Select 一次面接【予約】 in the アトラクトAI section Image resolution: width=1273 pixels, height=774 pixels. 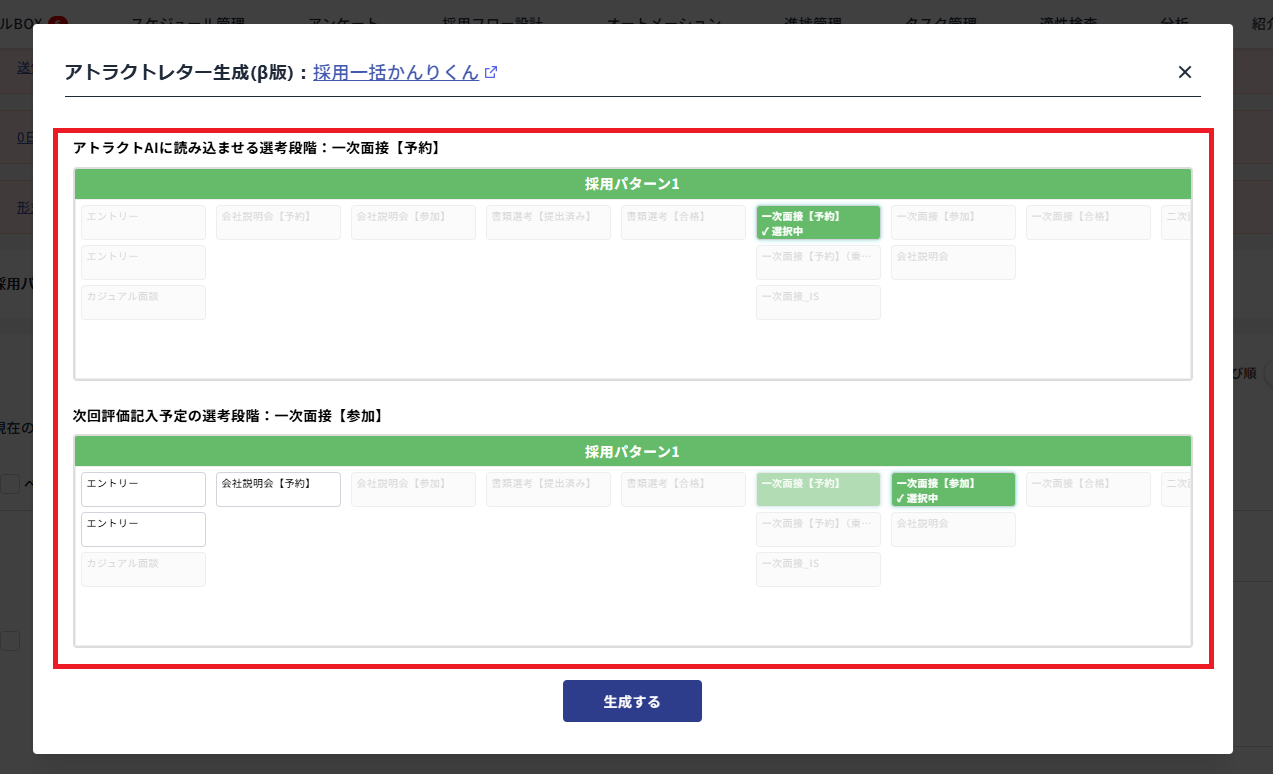click(x=818, y=223)
